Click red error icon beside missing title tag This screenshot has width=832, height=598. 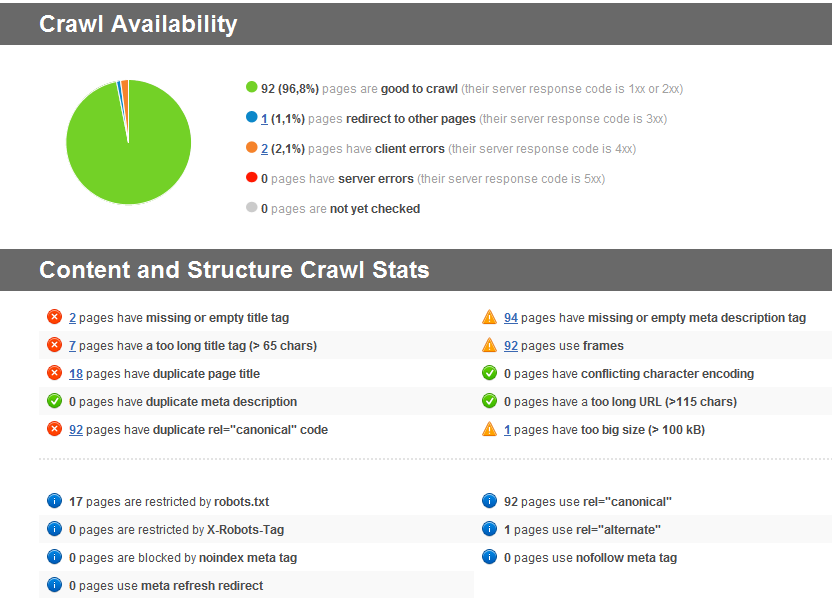[55, 317]
